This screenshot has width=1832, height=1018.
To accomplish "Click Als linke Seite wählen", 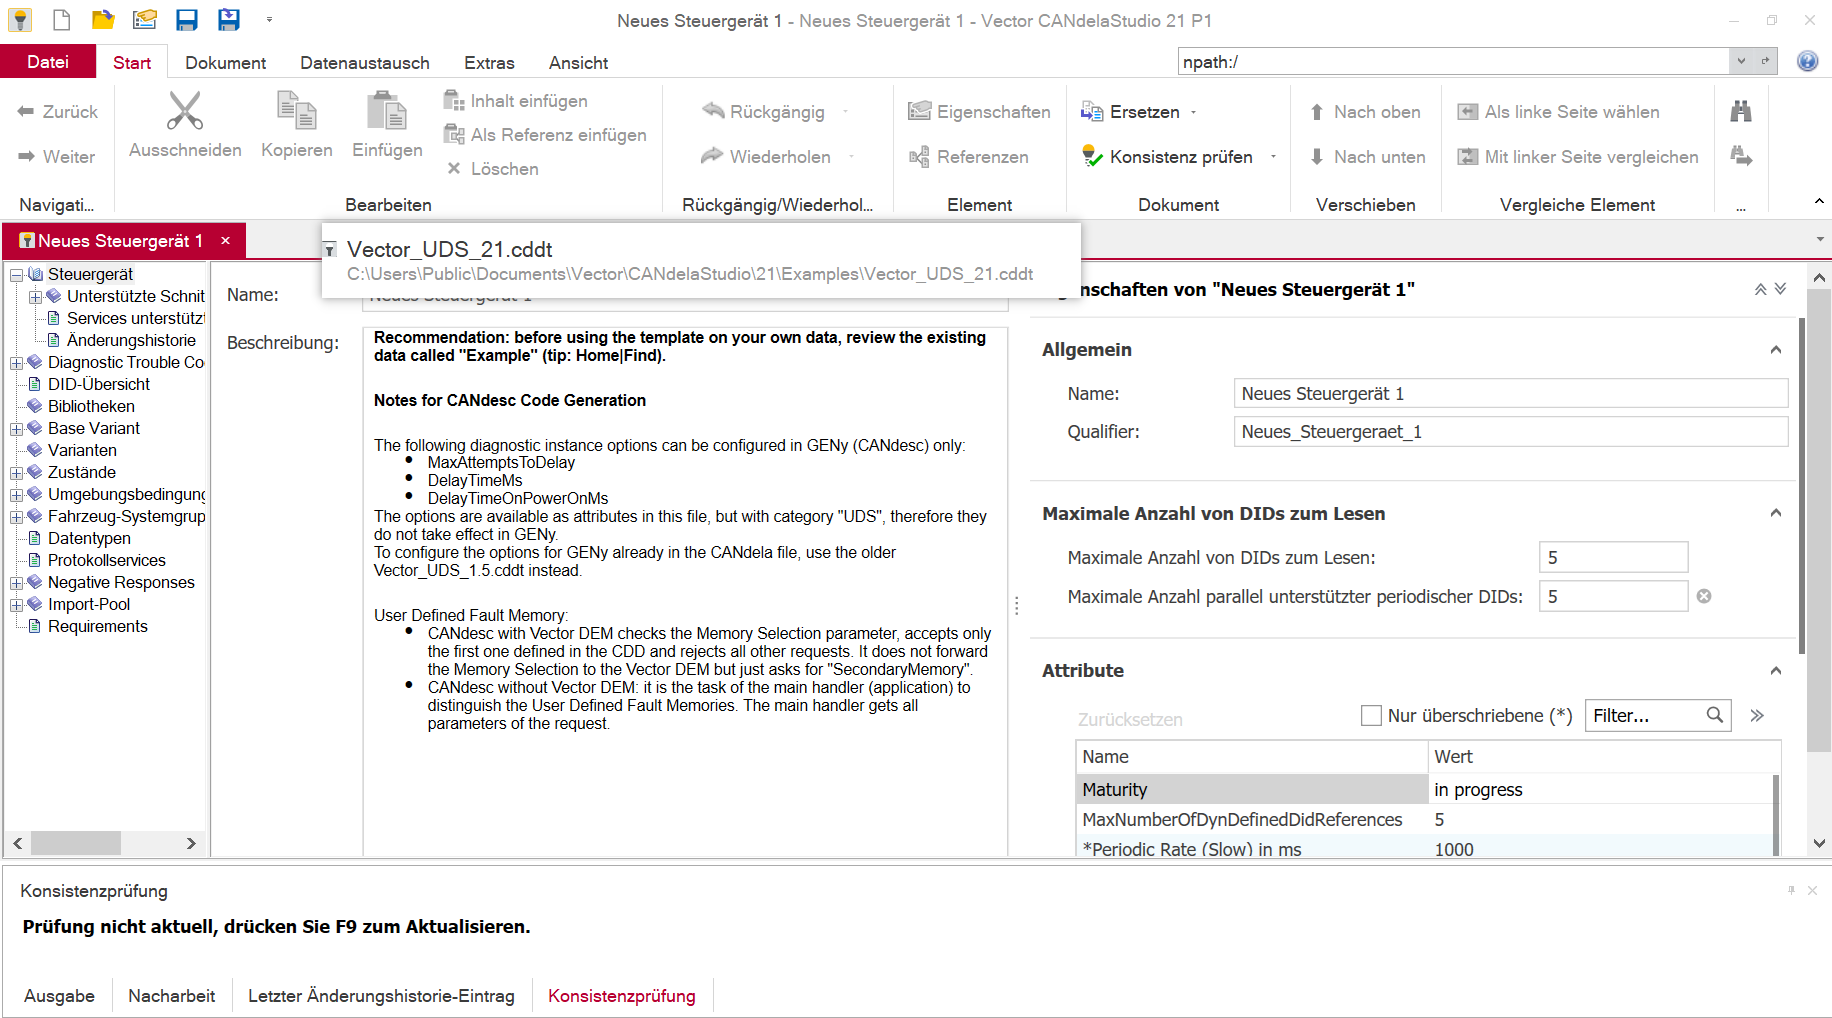I will [1558, 112].
